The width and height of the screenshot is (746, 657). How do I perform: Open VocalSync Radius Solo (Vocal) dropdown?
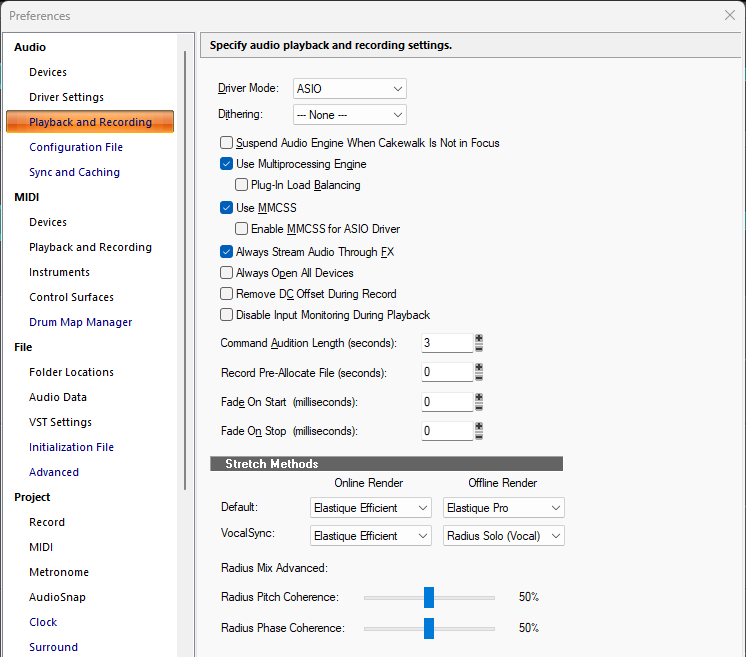[x=503, y=536]
